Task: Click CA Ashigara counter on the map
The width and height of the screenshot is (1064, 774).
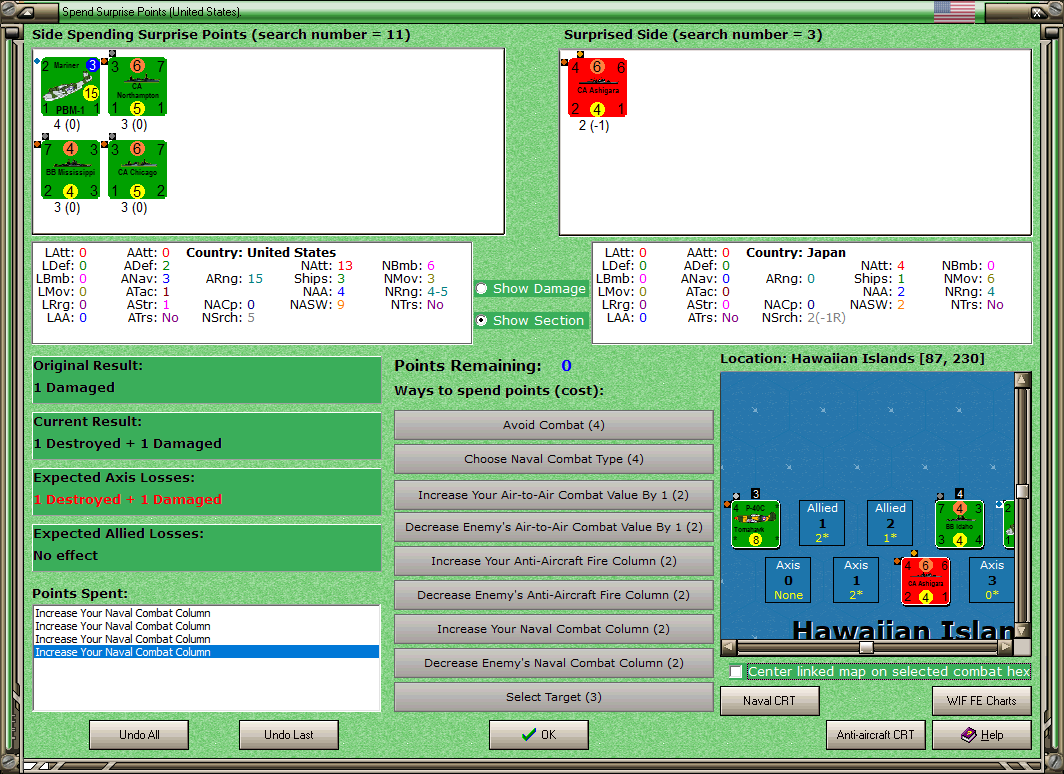Action: pos(925,581)
